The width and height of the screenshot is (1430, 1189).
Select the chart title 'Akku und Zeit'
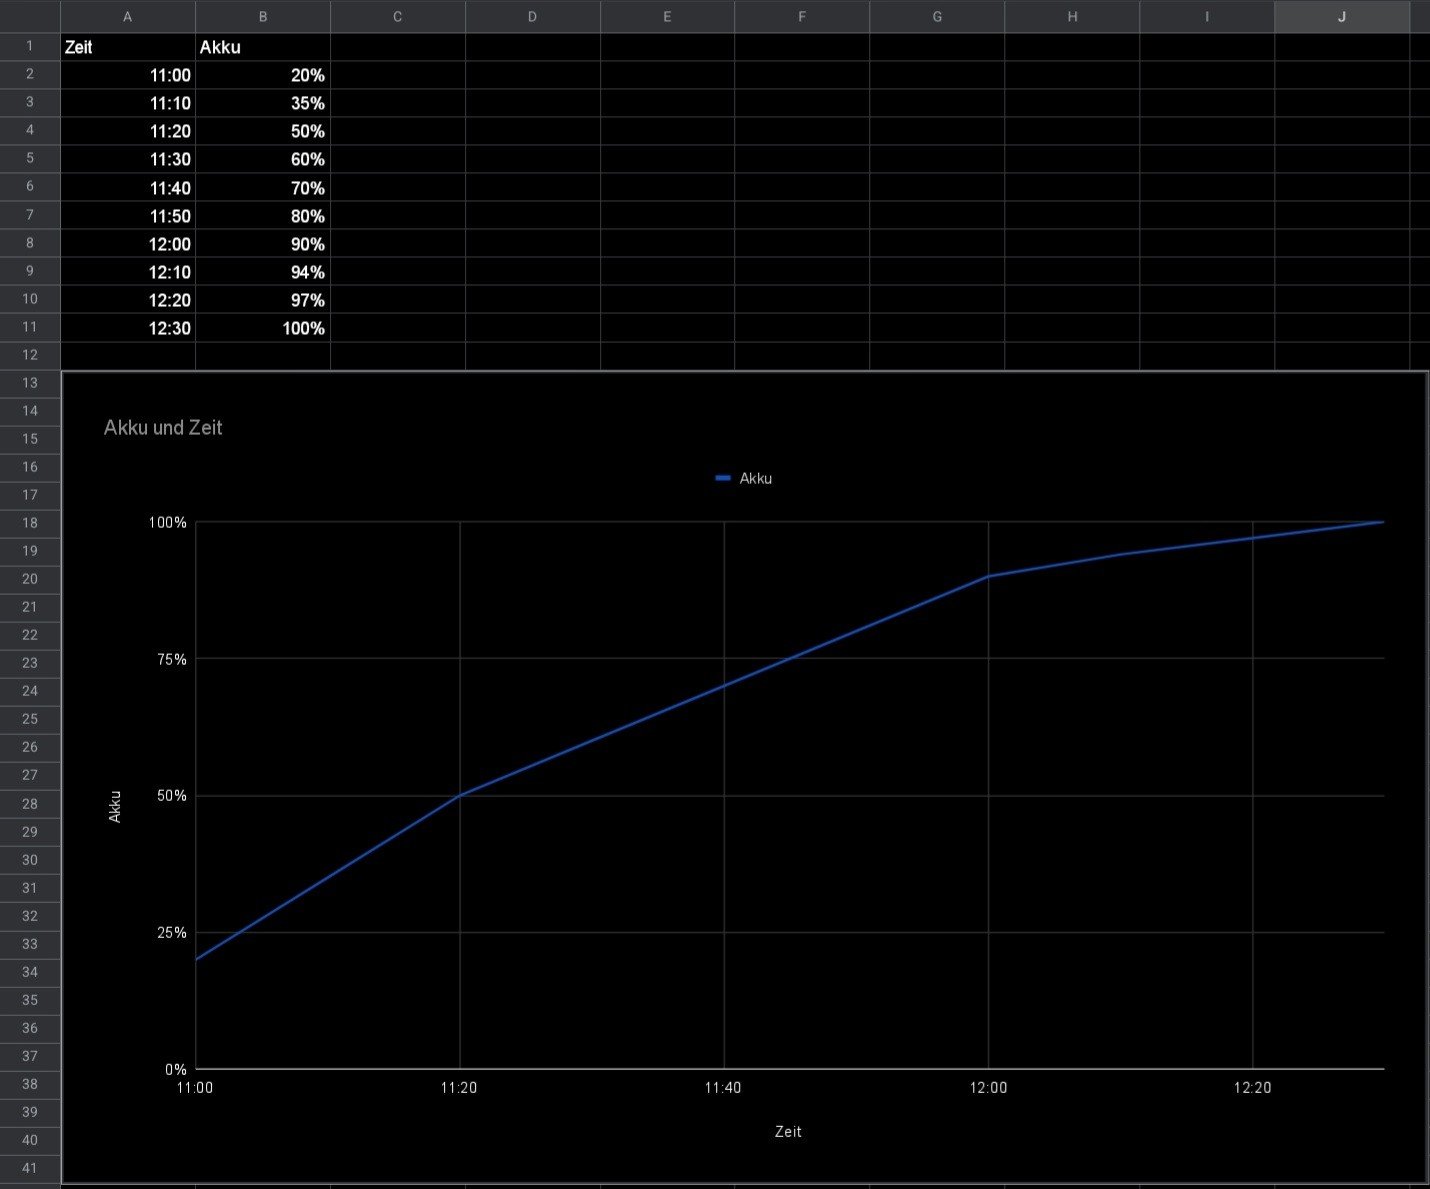(163, 428)
